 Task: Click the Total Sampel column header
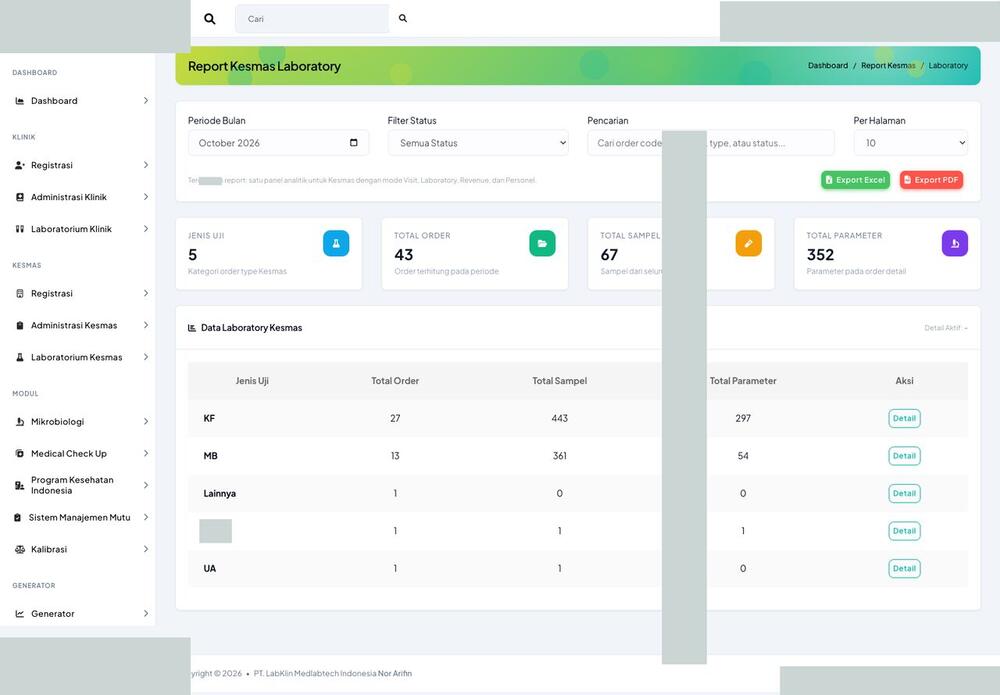559,381
